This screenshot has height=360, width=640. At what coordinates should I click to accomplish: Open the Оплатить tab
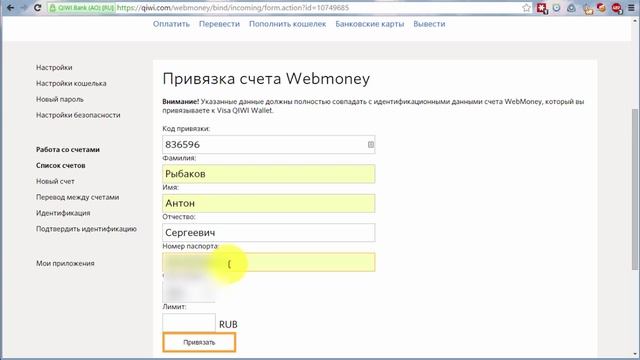pos(171,24)
